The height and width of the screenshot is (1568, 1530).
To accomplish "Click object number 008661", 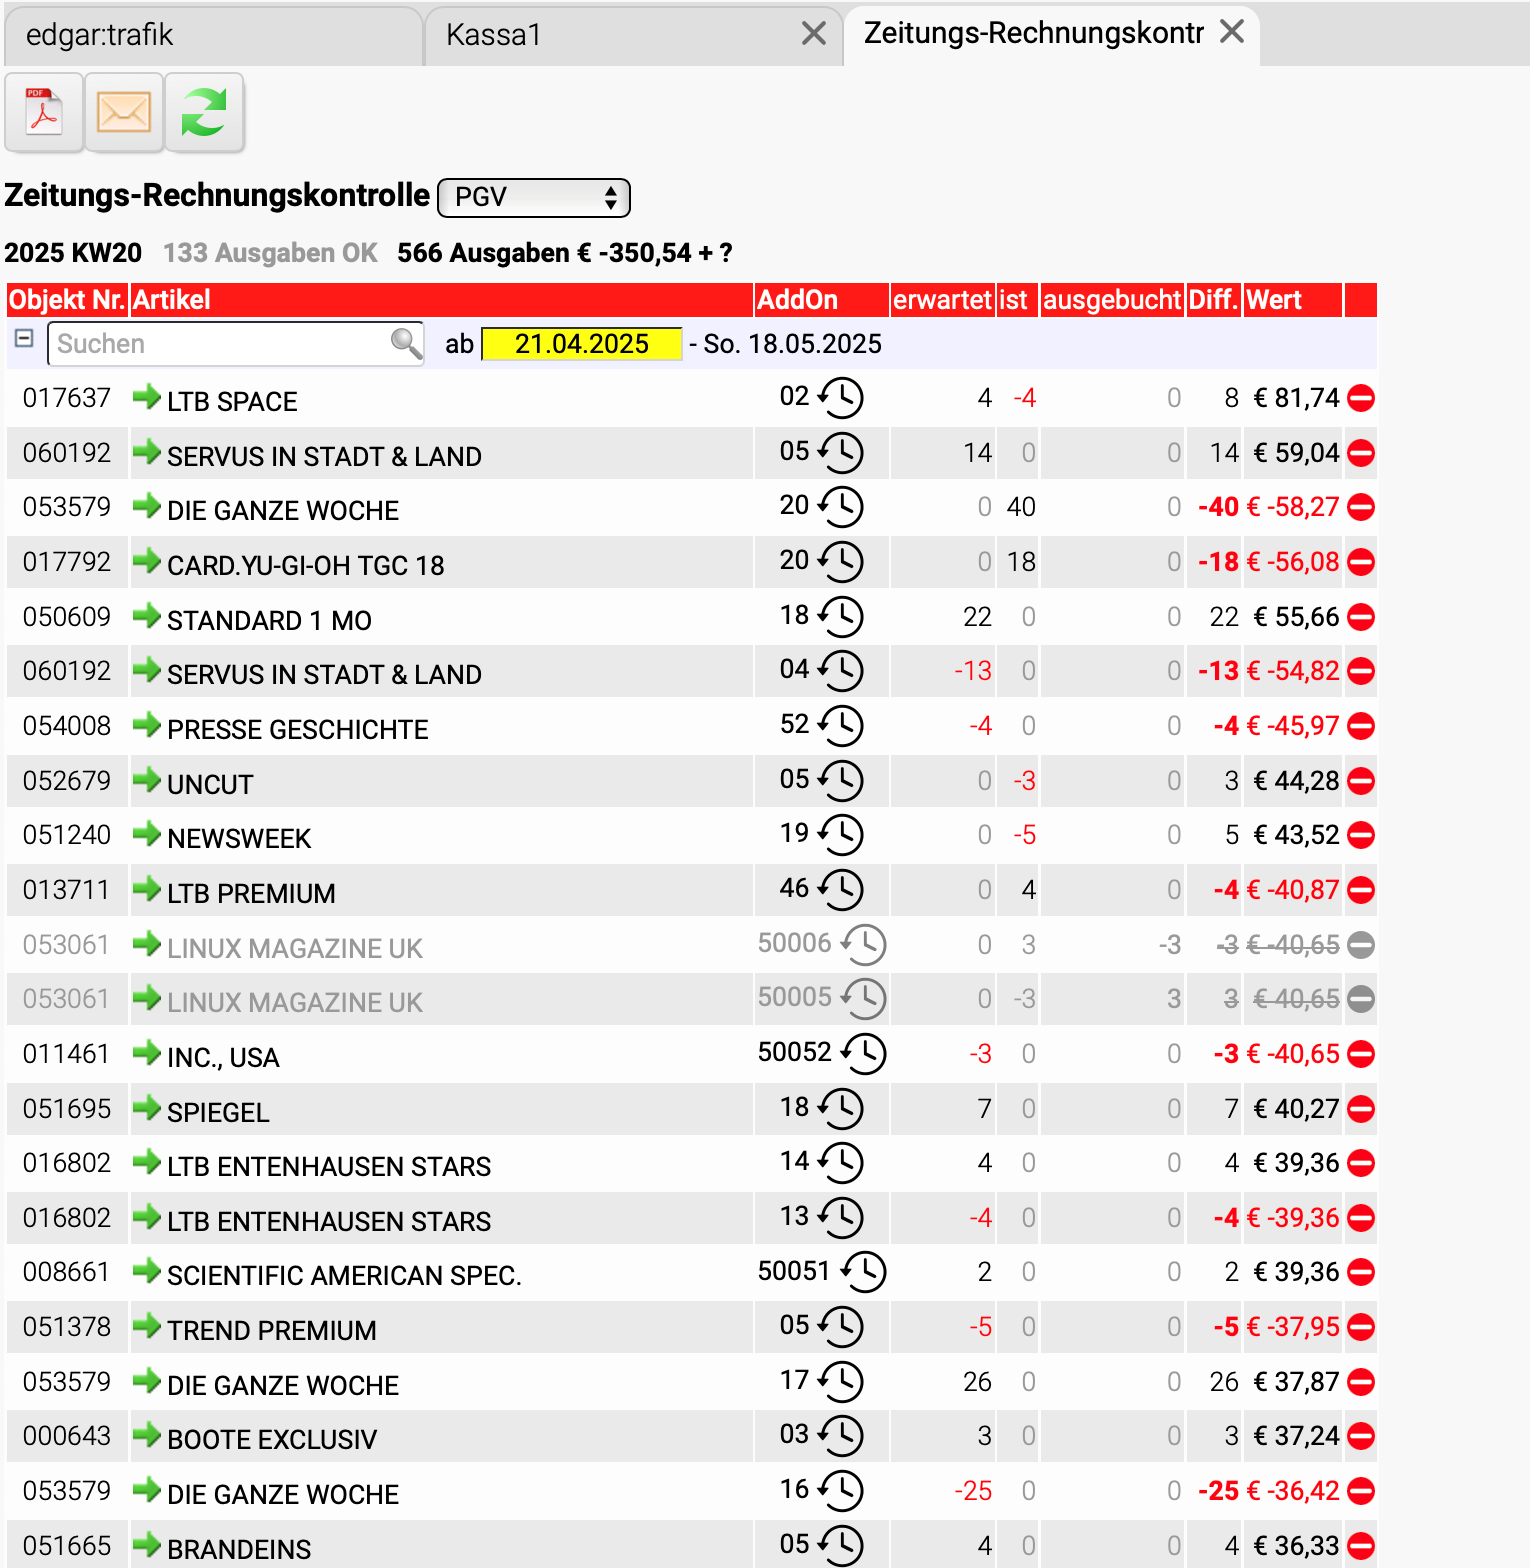I will click(x=67, y=1272).
